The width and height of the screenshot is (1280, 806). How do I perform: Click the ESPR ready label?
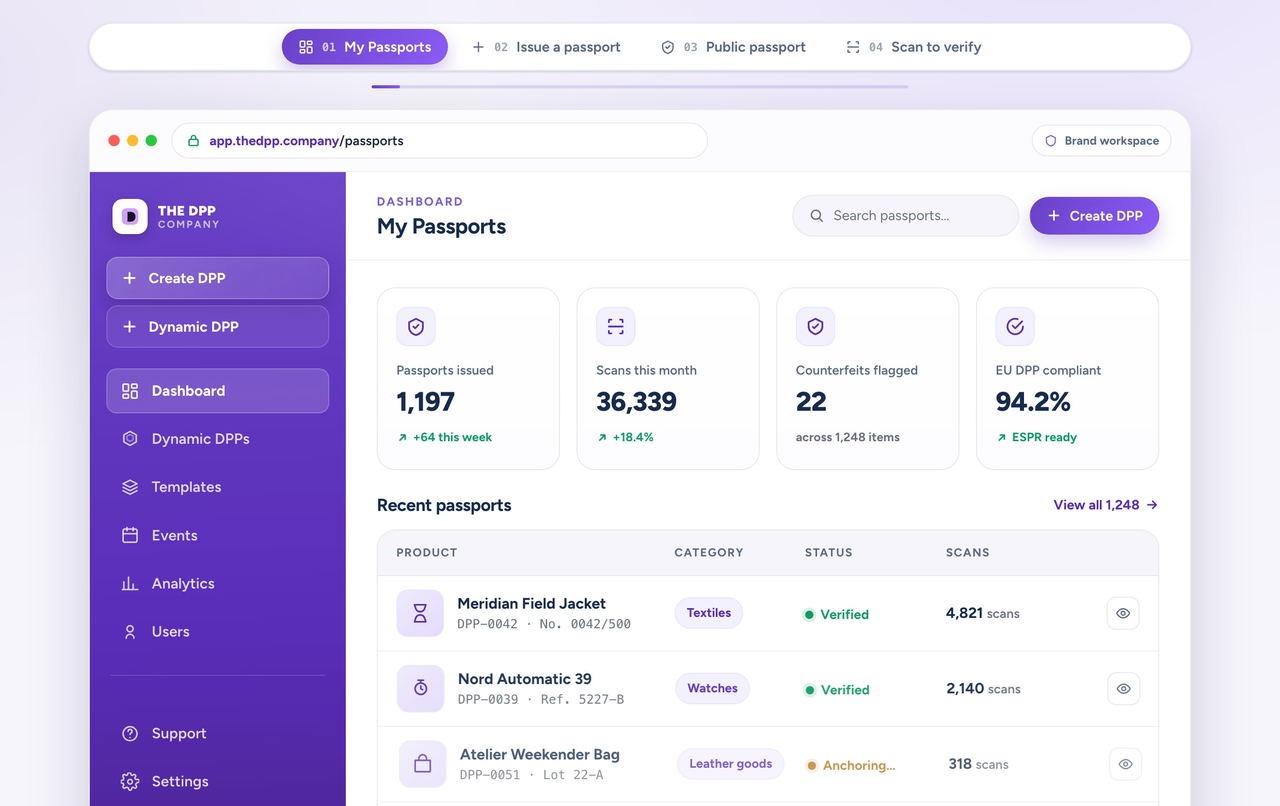pos(1044,437)
